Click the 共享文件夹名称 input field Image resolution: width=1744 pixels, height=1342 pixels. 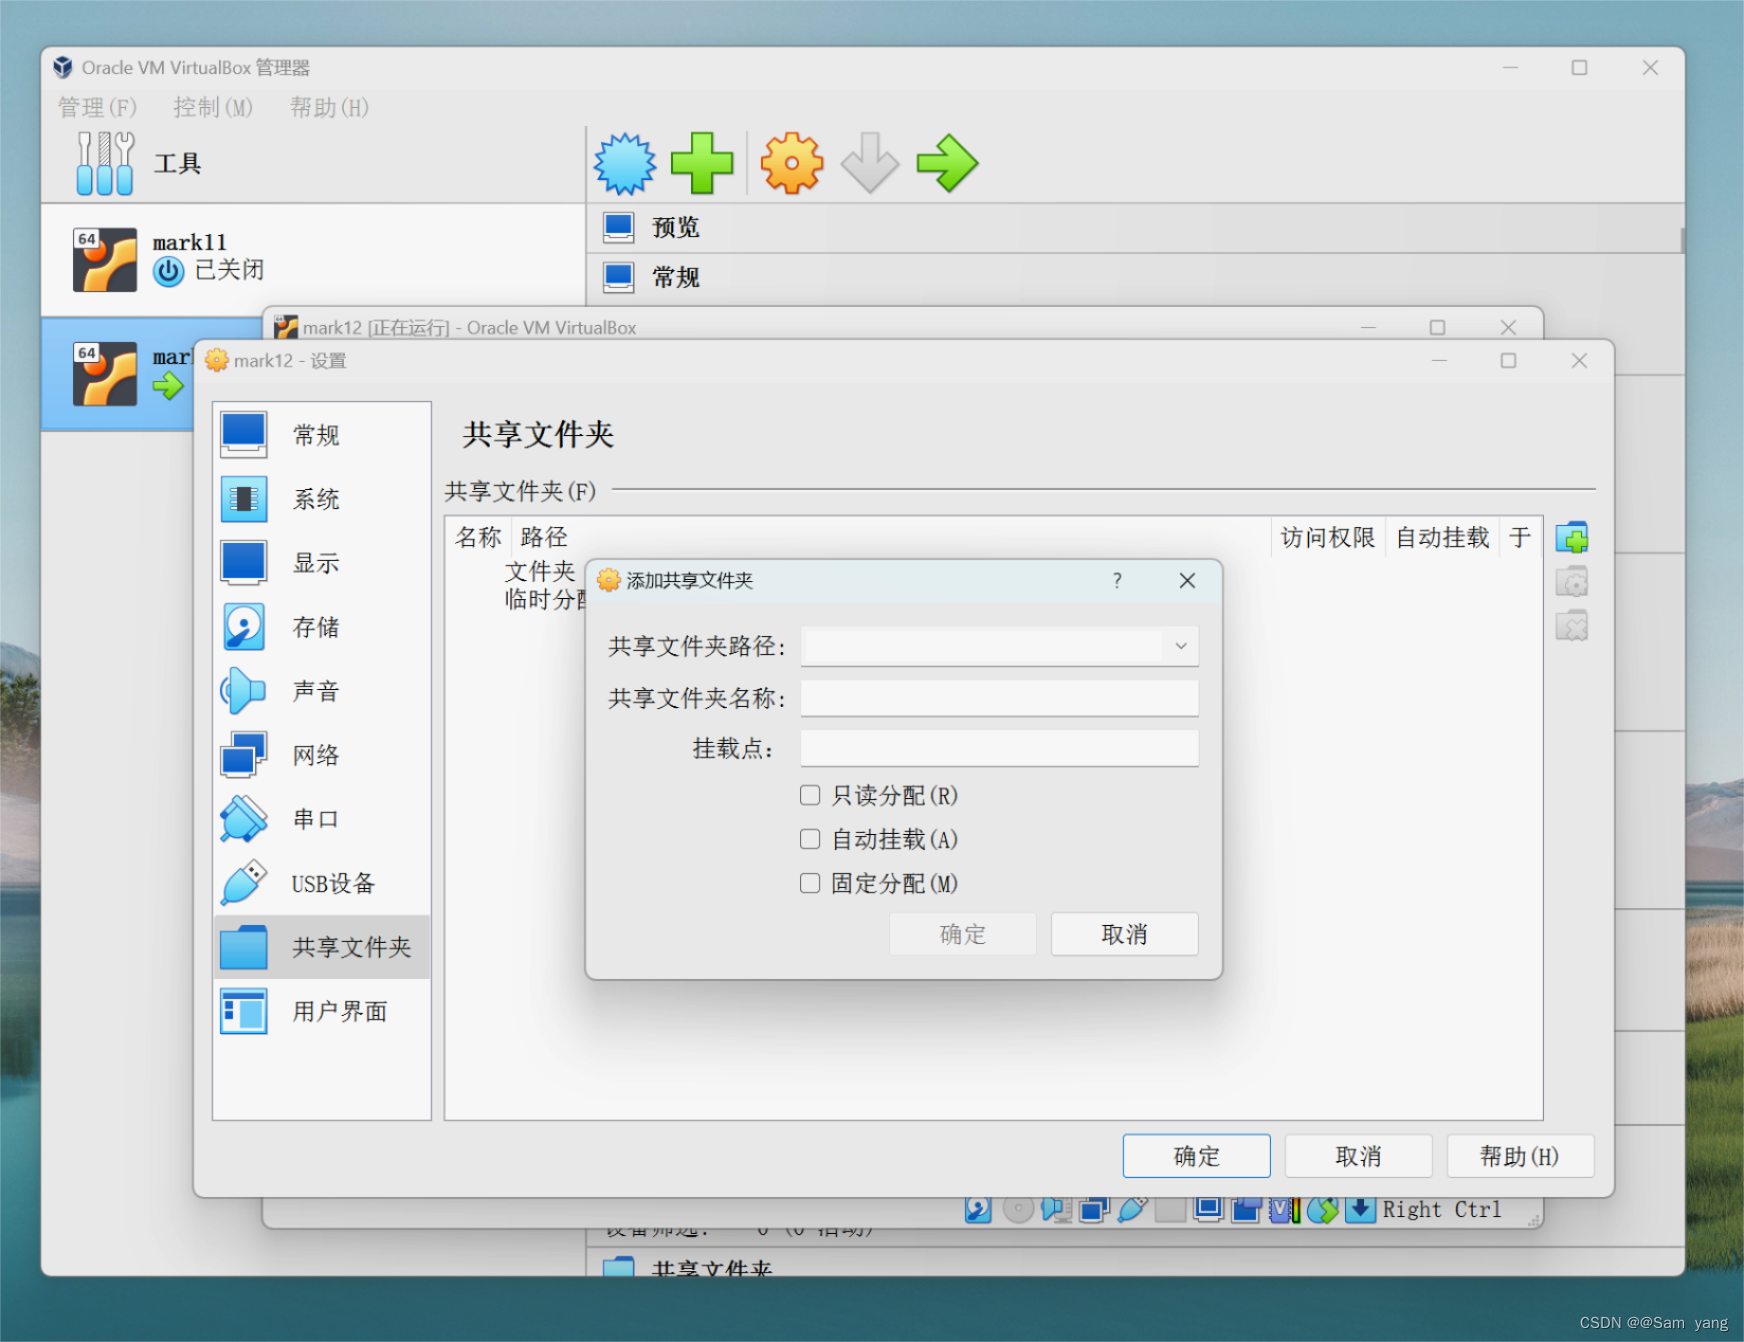click(x=999, y=698)
